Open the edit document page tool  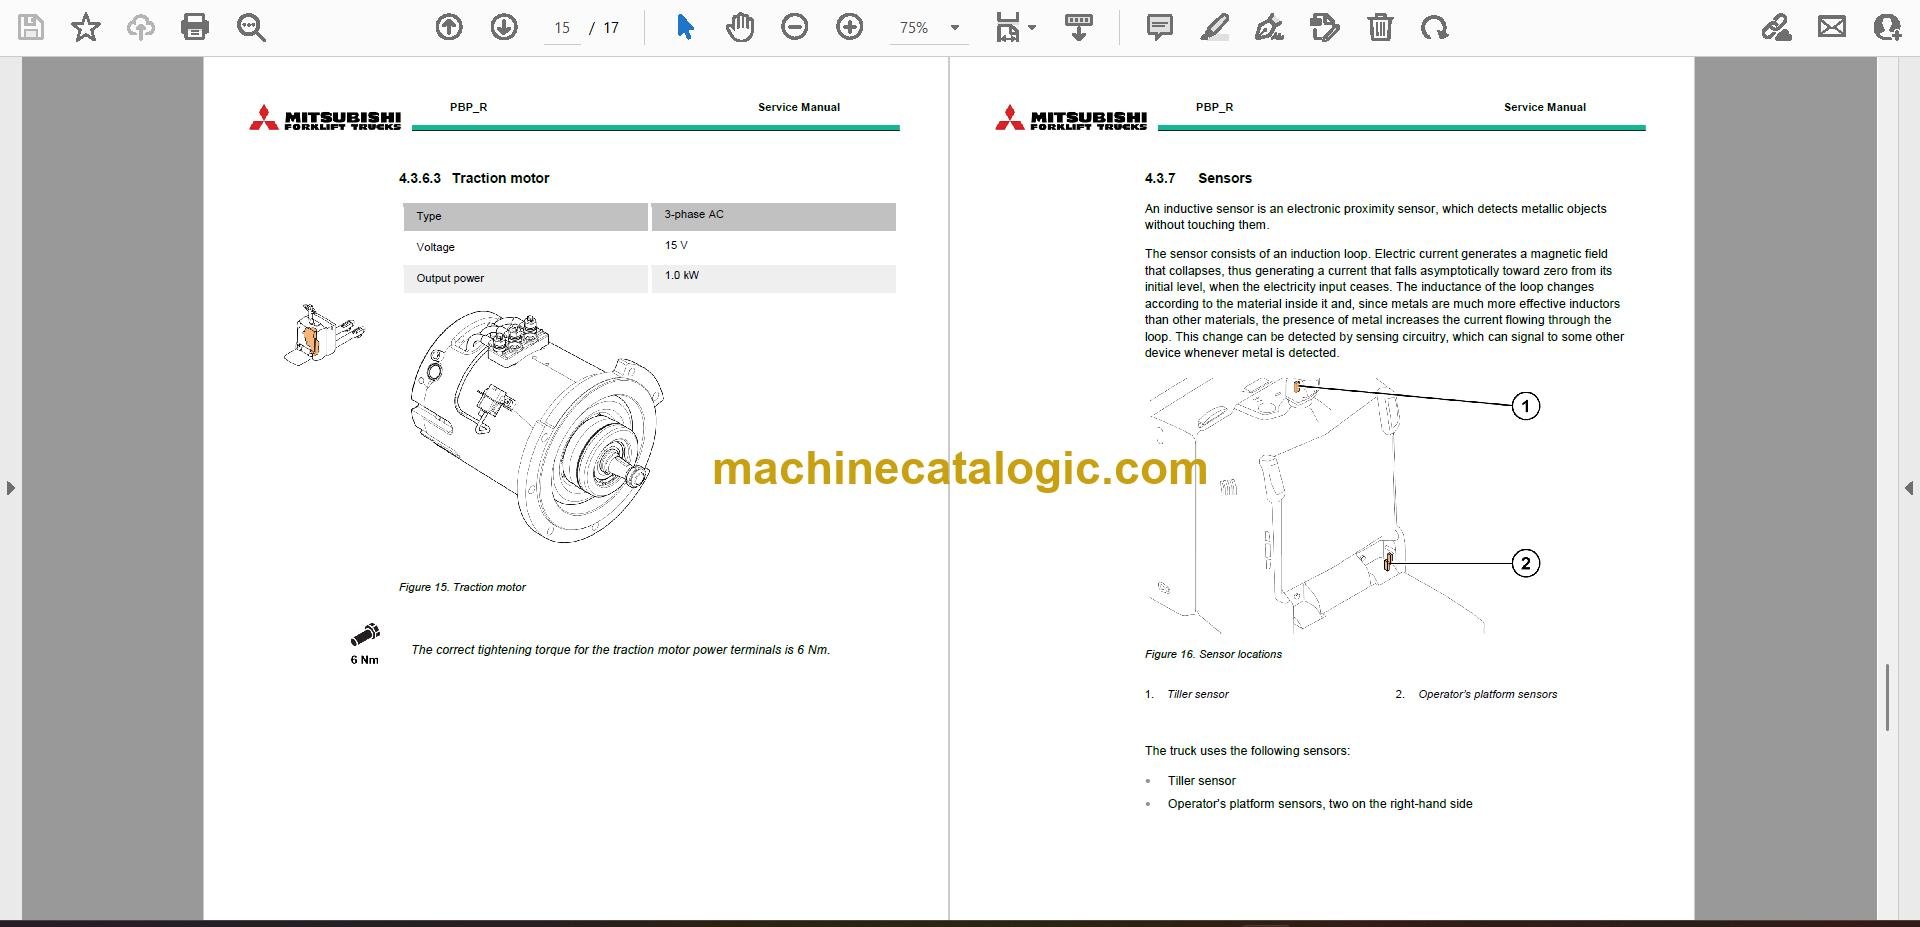coord(1324,27)
